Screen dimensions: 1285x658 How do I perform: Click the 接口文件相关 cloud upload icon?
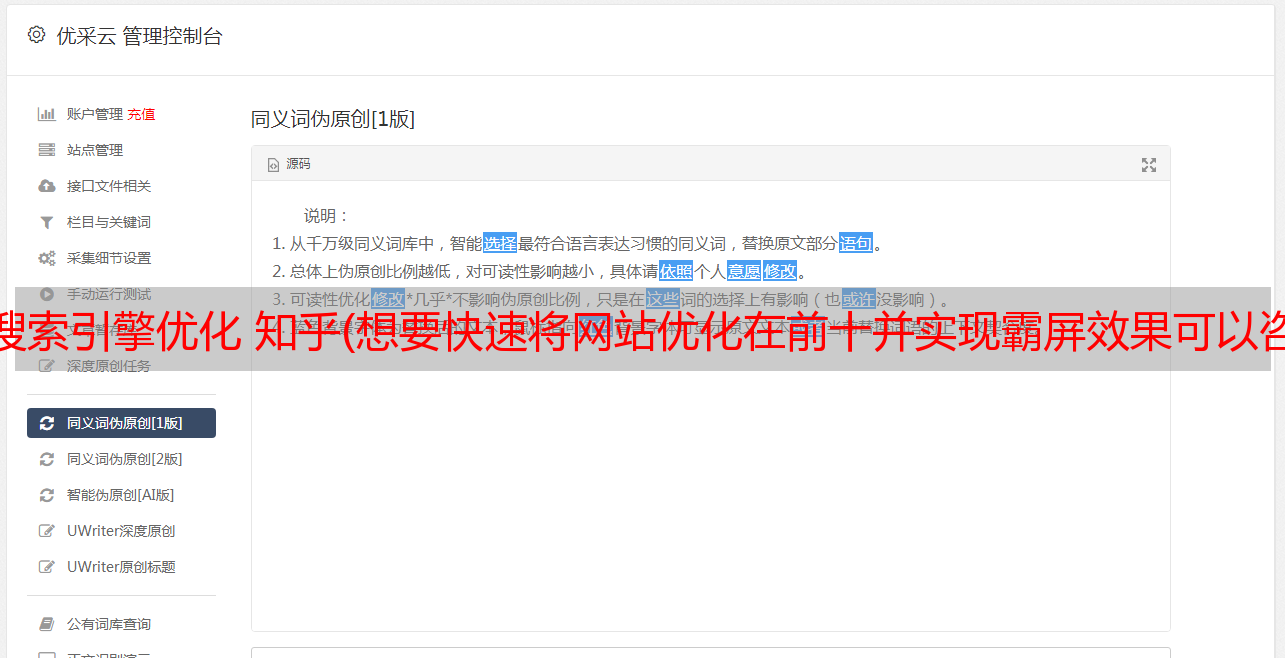(46, 186)
